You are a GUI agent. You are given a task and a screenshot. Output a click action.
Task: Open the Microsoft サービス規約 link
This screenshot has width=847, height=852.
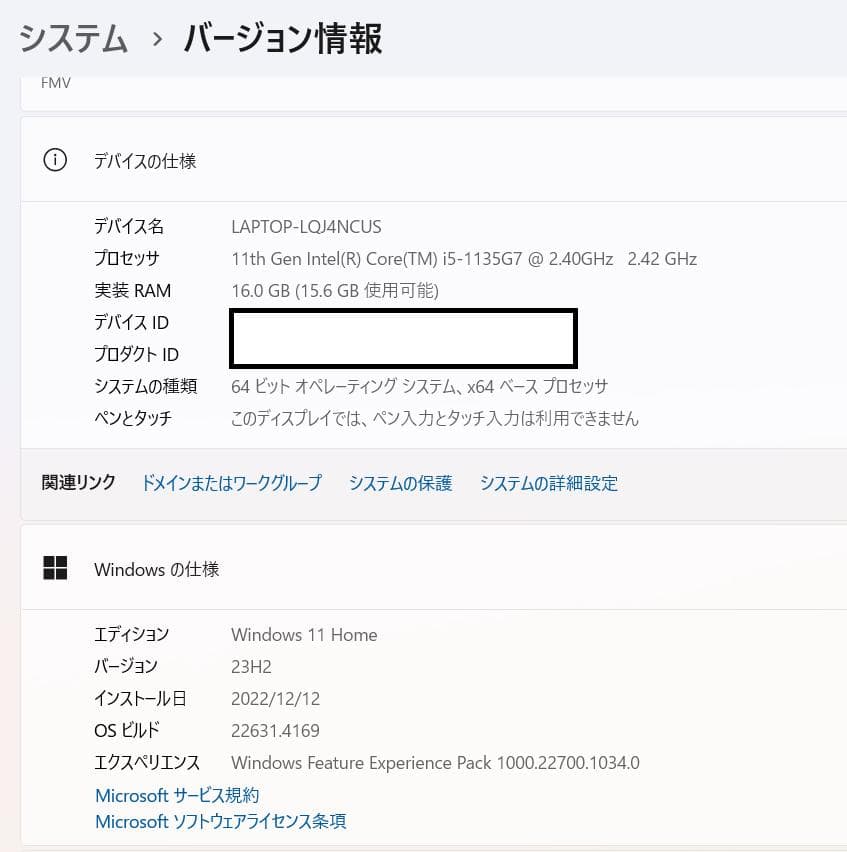click(174, 795)
